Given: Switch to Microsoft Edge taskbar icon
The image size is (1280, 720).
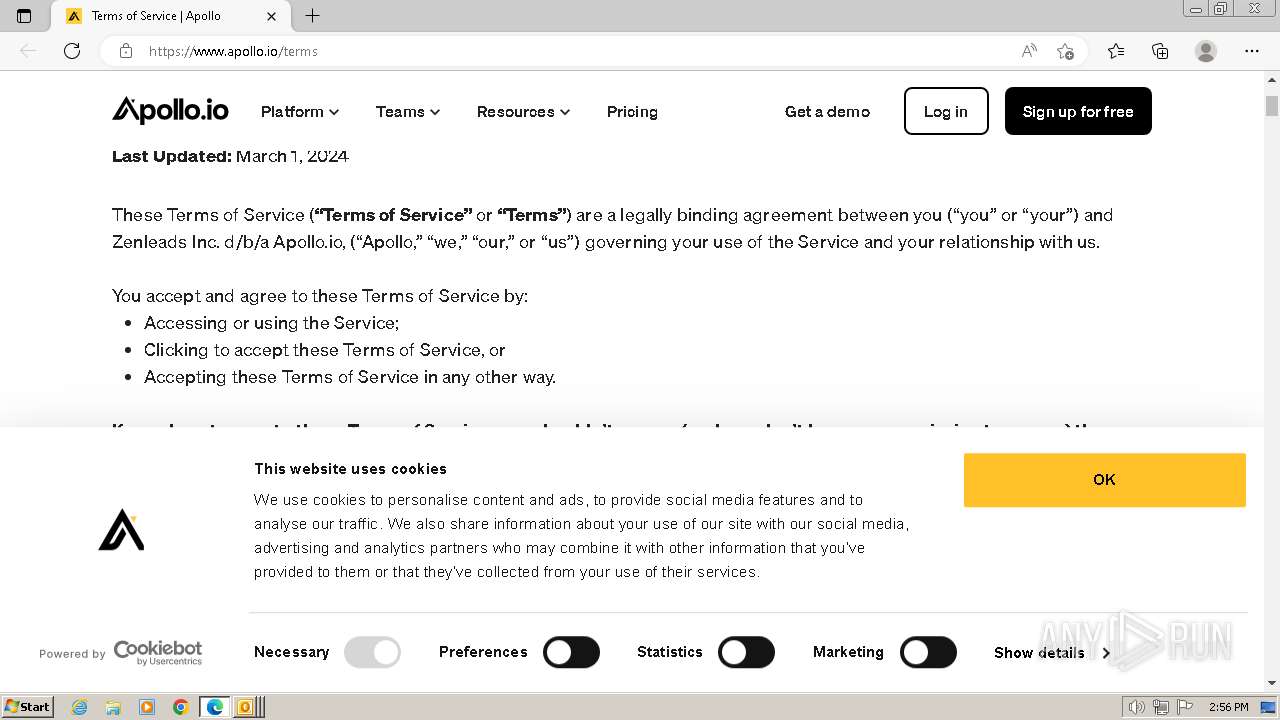Looking at the screenshot, I should [x=214, y=707].
